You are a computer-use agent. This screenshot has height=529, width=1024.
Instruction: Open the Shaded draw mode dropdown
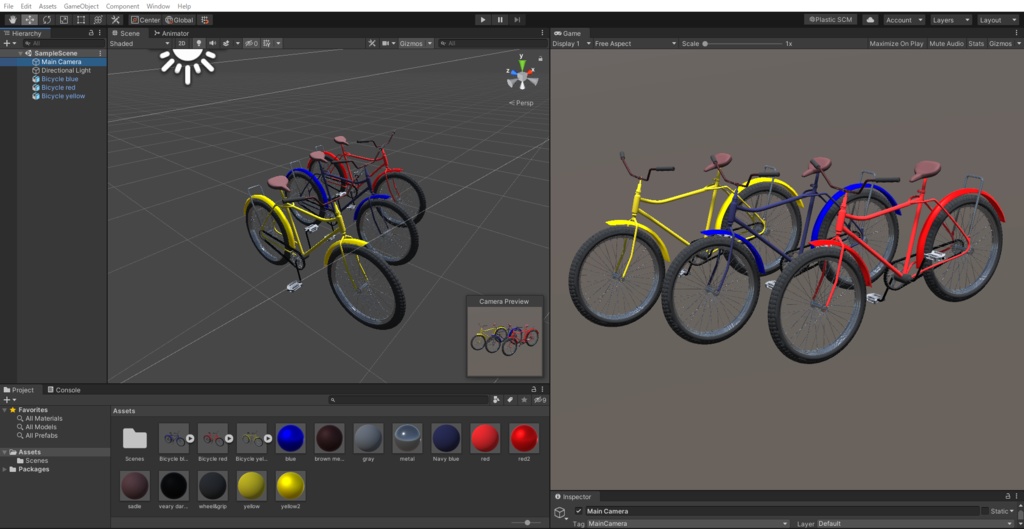point(140,43)
